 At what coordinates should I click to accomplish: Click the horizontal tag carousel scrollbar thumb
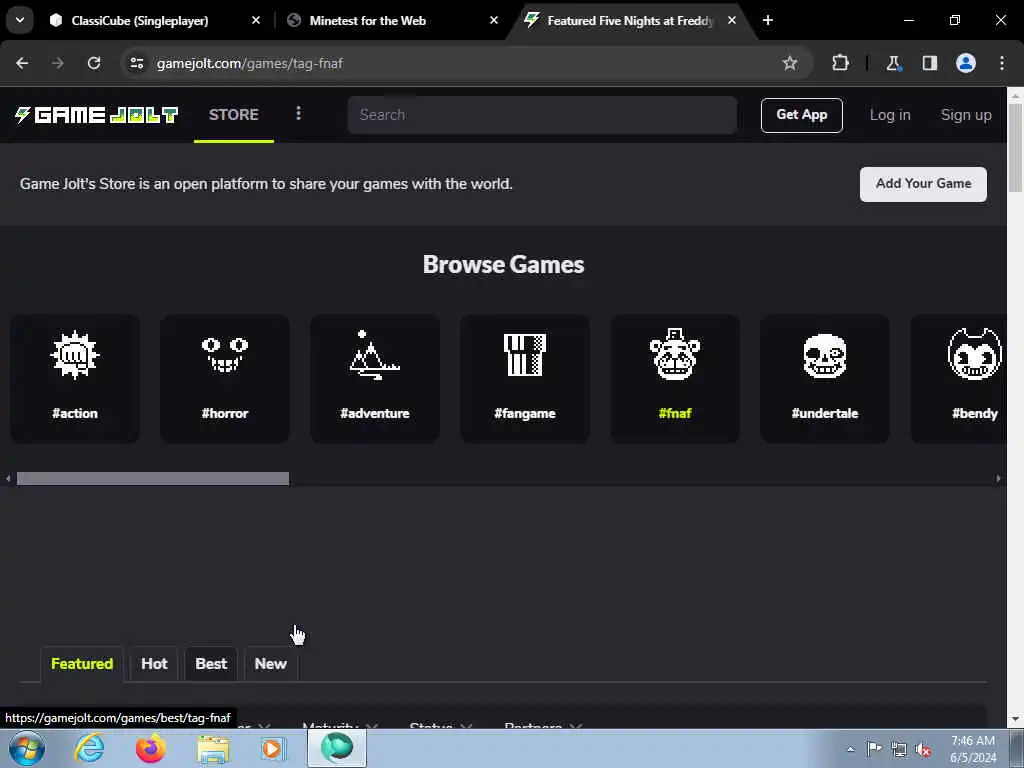(x=153, y=479)
